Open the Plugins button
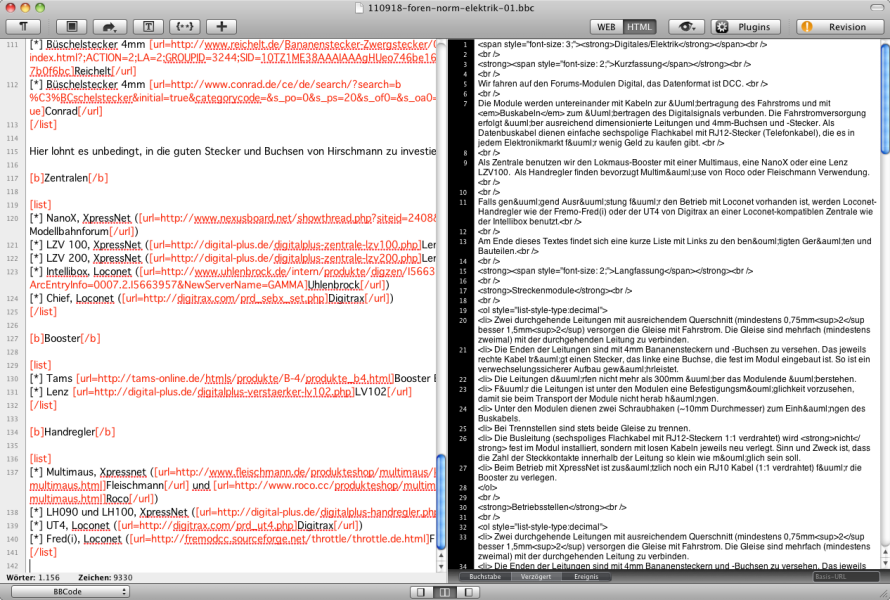 coord(746,27)
